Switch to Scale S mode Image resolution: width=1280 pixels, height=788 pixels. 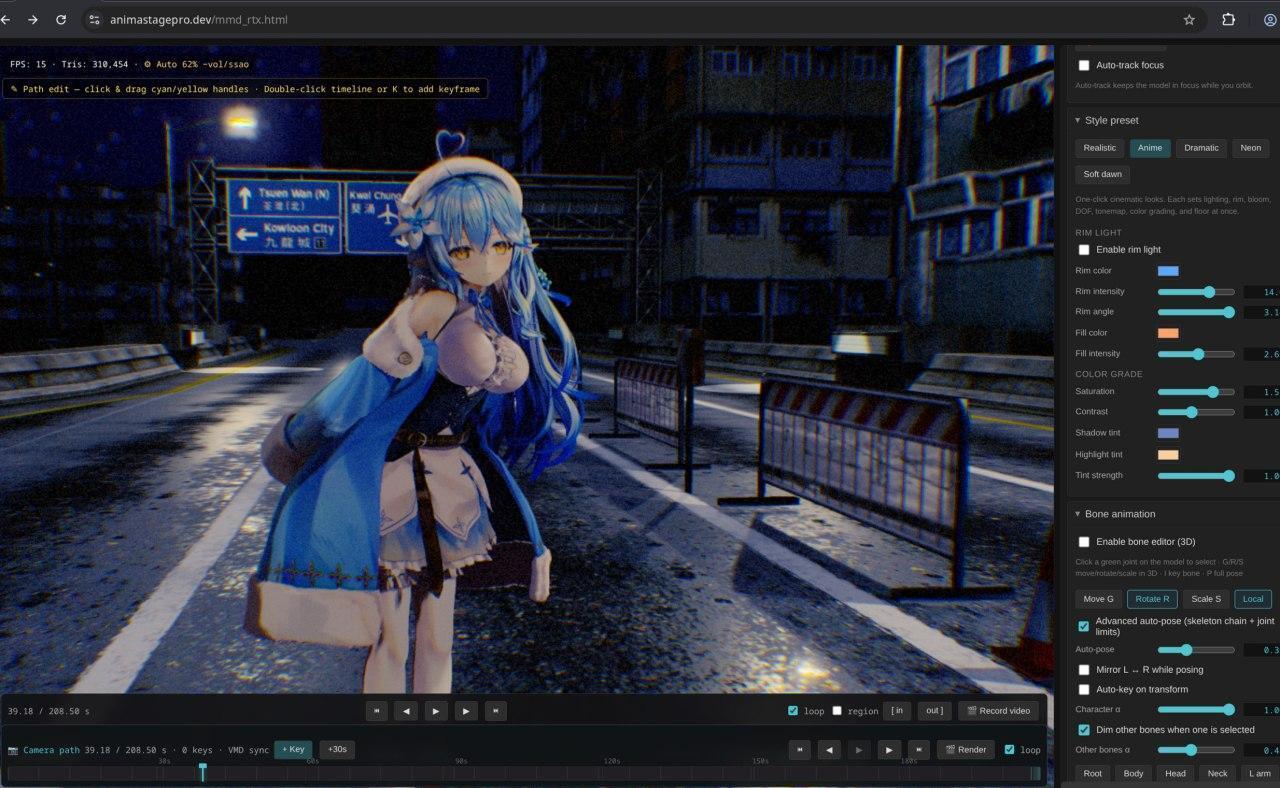coord(1206,599)
